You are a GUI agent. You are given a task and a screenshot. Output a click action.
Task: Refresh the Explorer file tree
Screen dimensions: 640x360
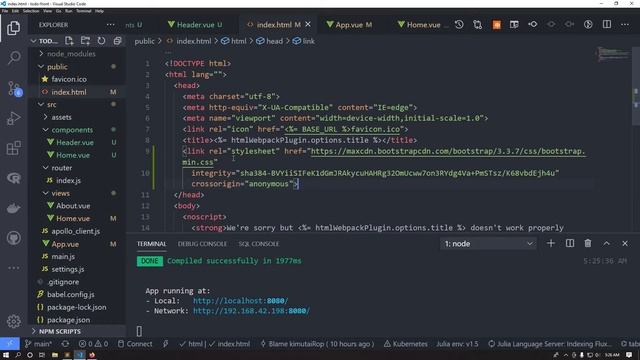pyautogui.click(x=101, y=41)
